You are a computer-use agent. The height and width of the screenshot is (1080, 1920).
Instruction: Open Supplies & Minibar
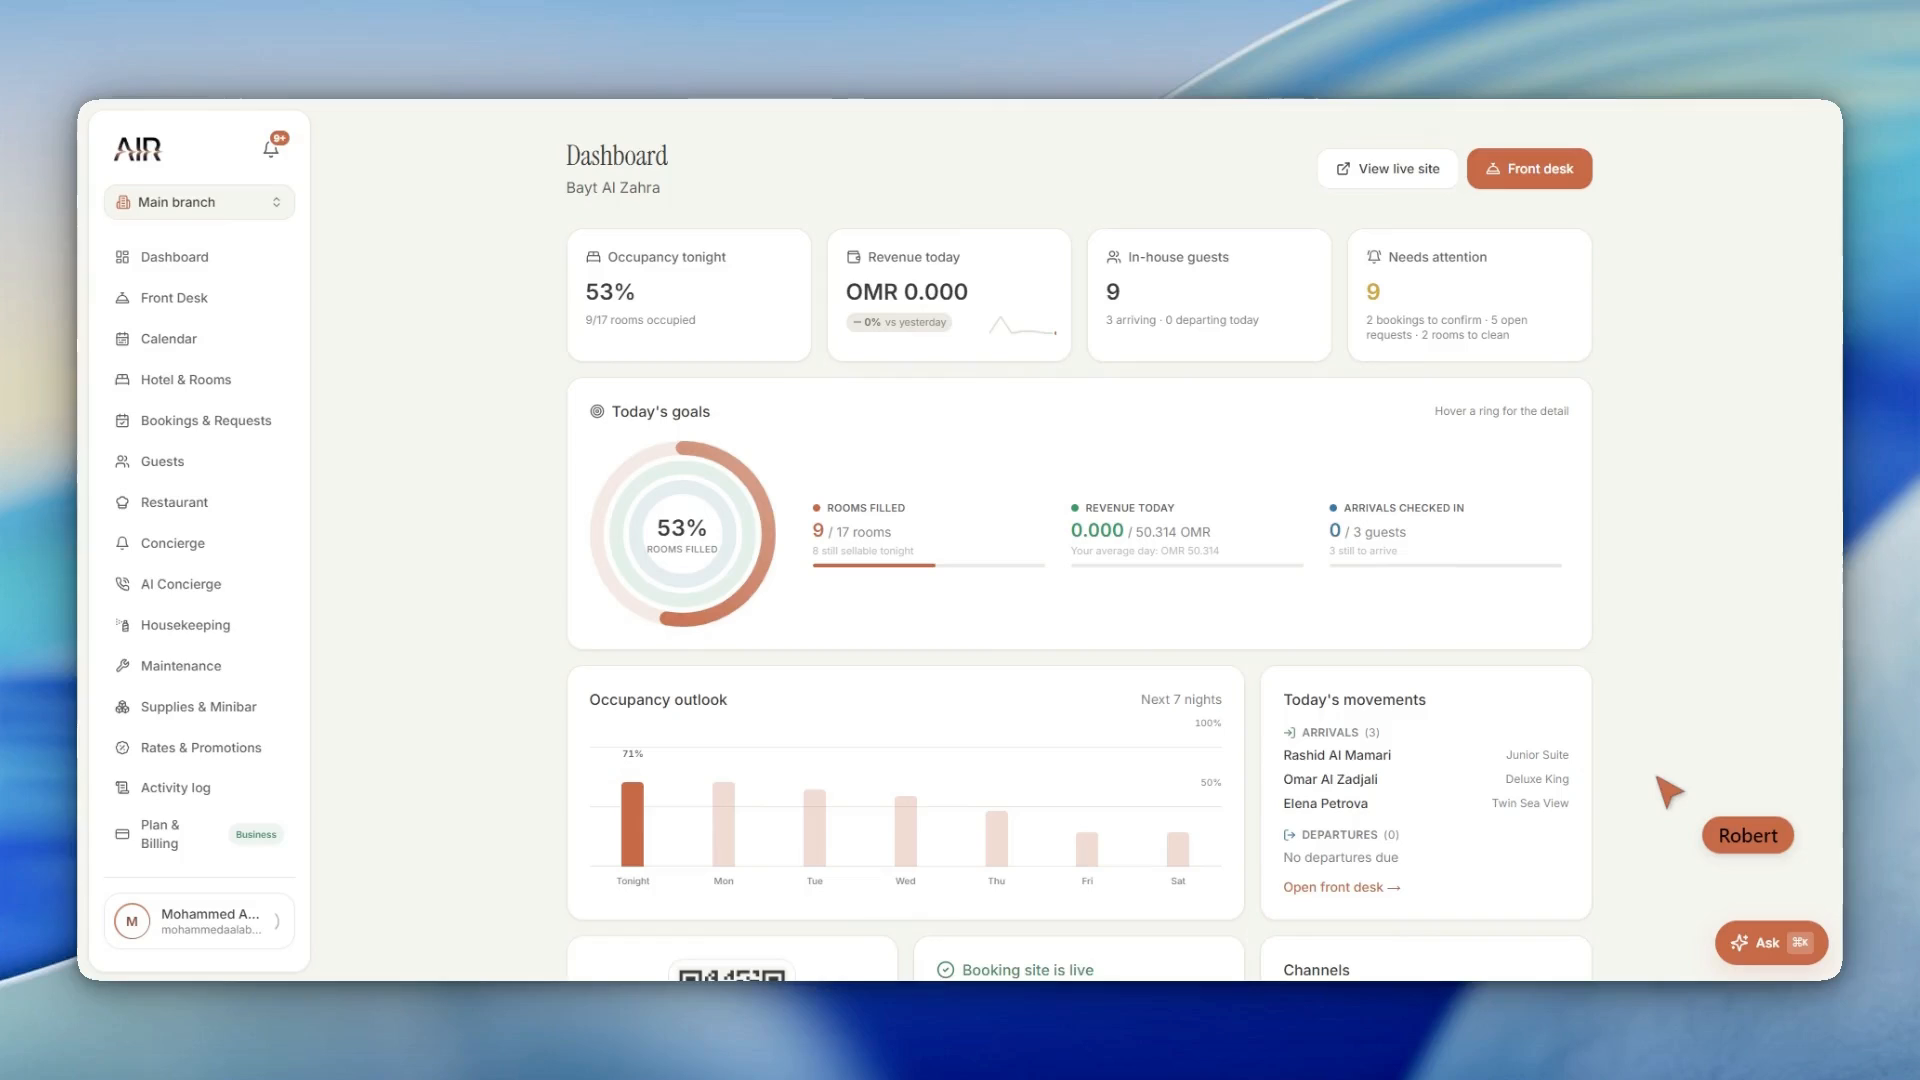(x=199, y=707)
